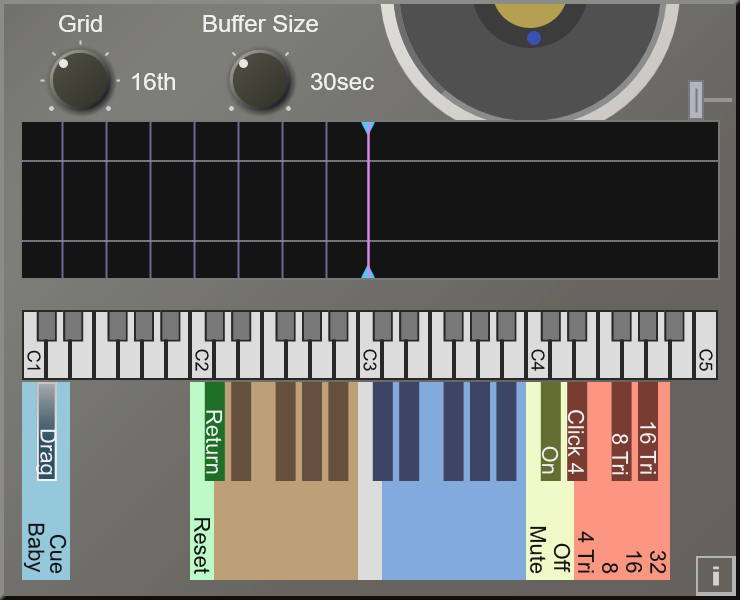The width and height of the screenshot is (740, 600).
Task: Click the Grid knob
Action: tap(80, 82)
